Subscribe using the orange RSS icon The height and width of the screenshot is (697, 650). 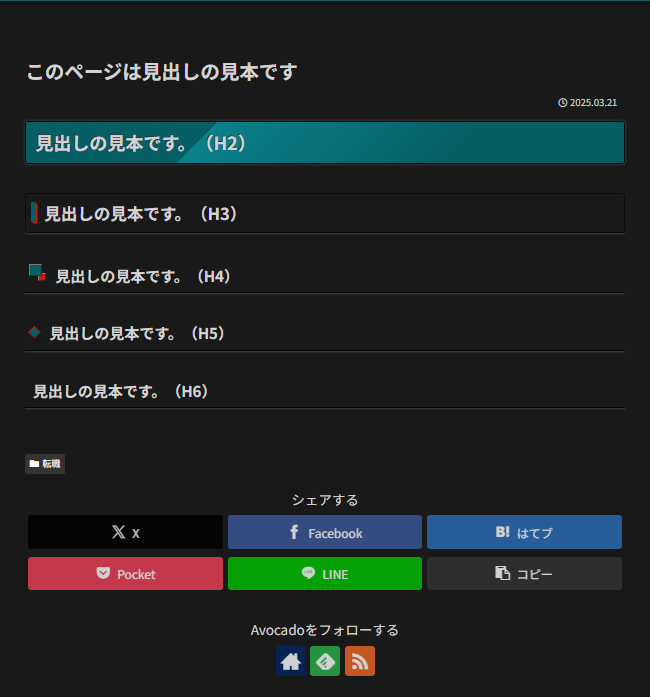pos(360,661)
